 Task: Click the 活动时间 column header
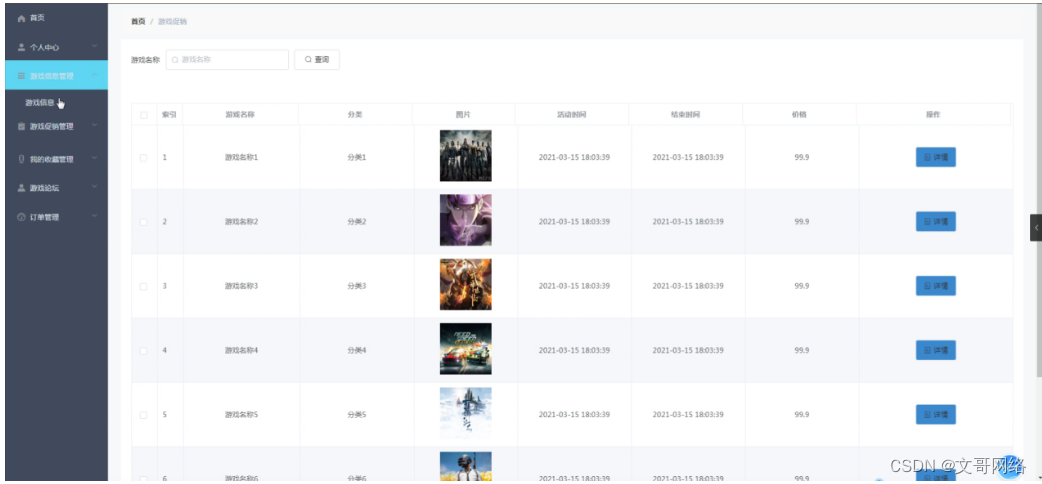click(x=572, y=114)
